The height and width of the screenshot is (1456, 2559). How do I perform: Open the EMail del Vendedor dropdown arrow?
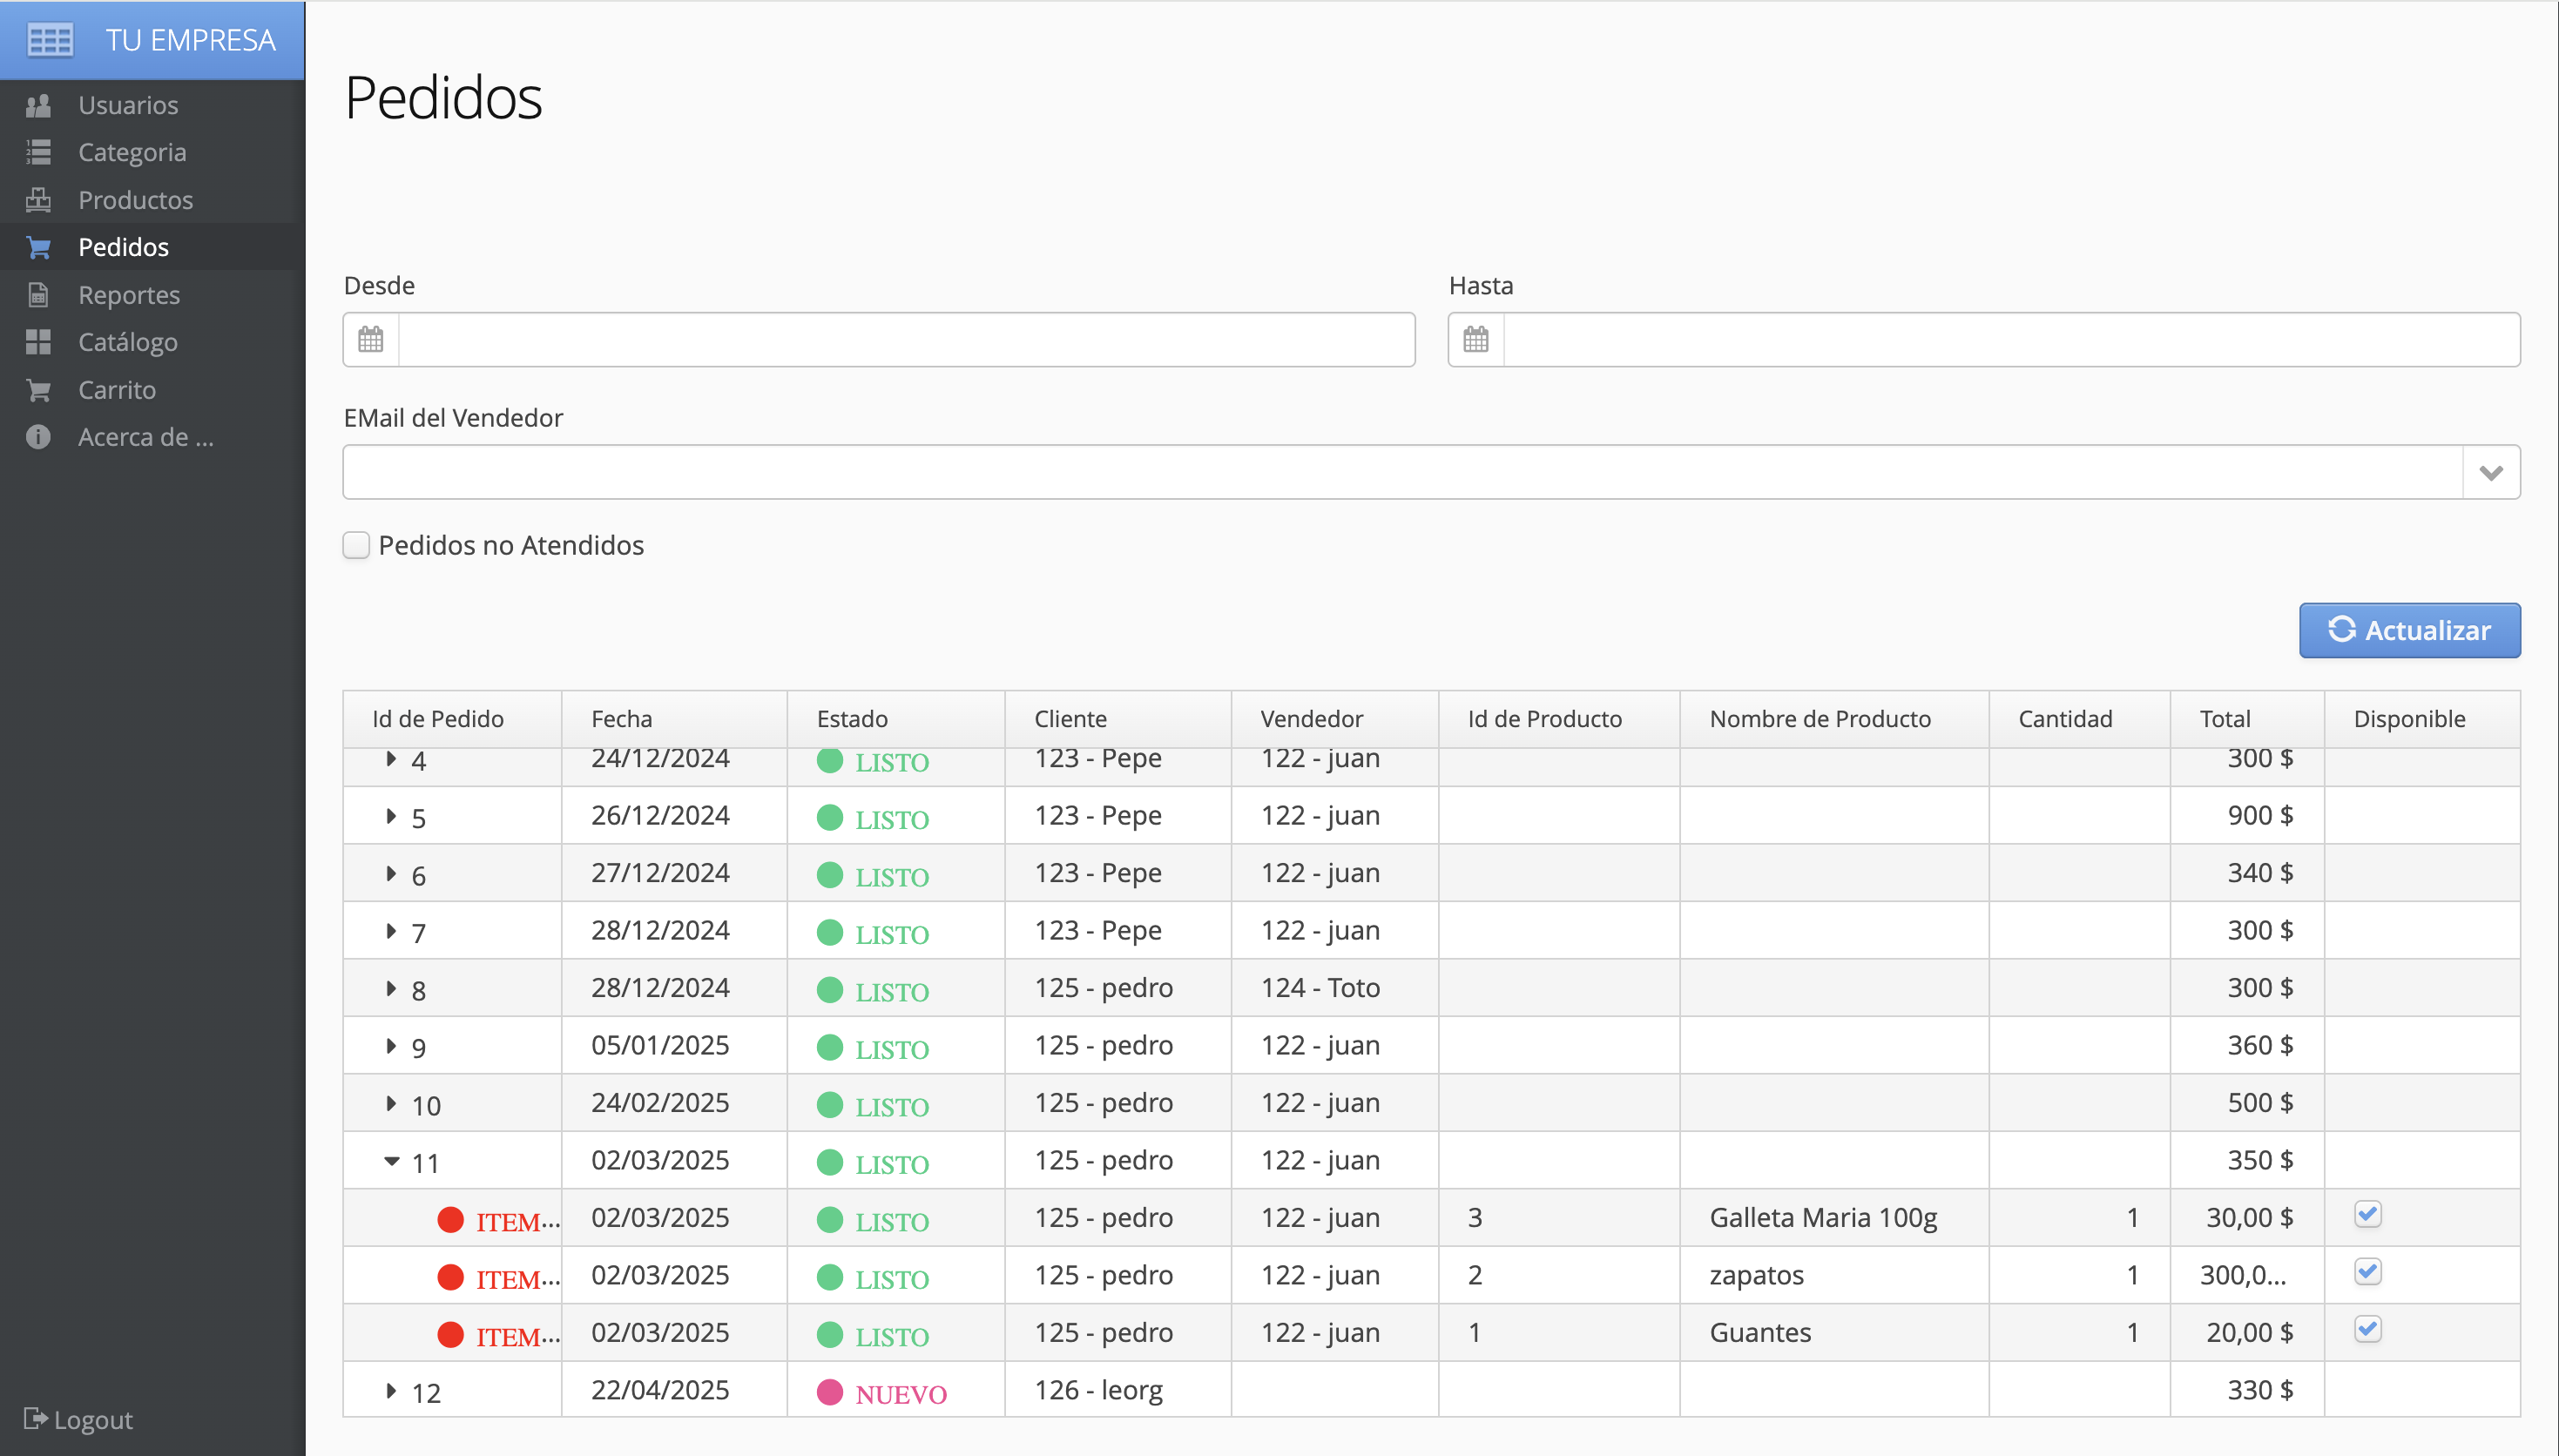(x=2491, y=472)
